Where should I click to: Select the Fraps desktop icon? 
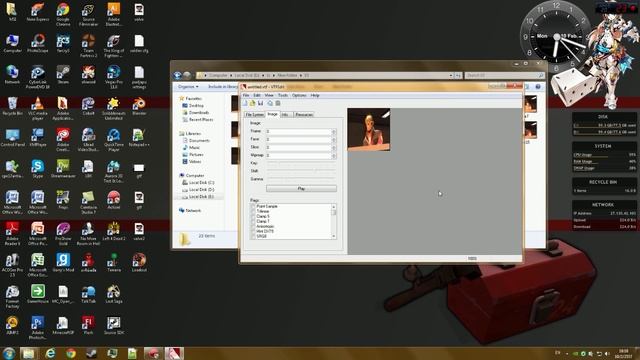63,201
